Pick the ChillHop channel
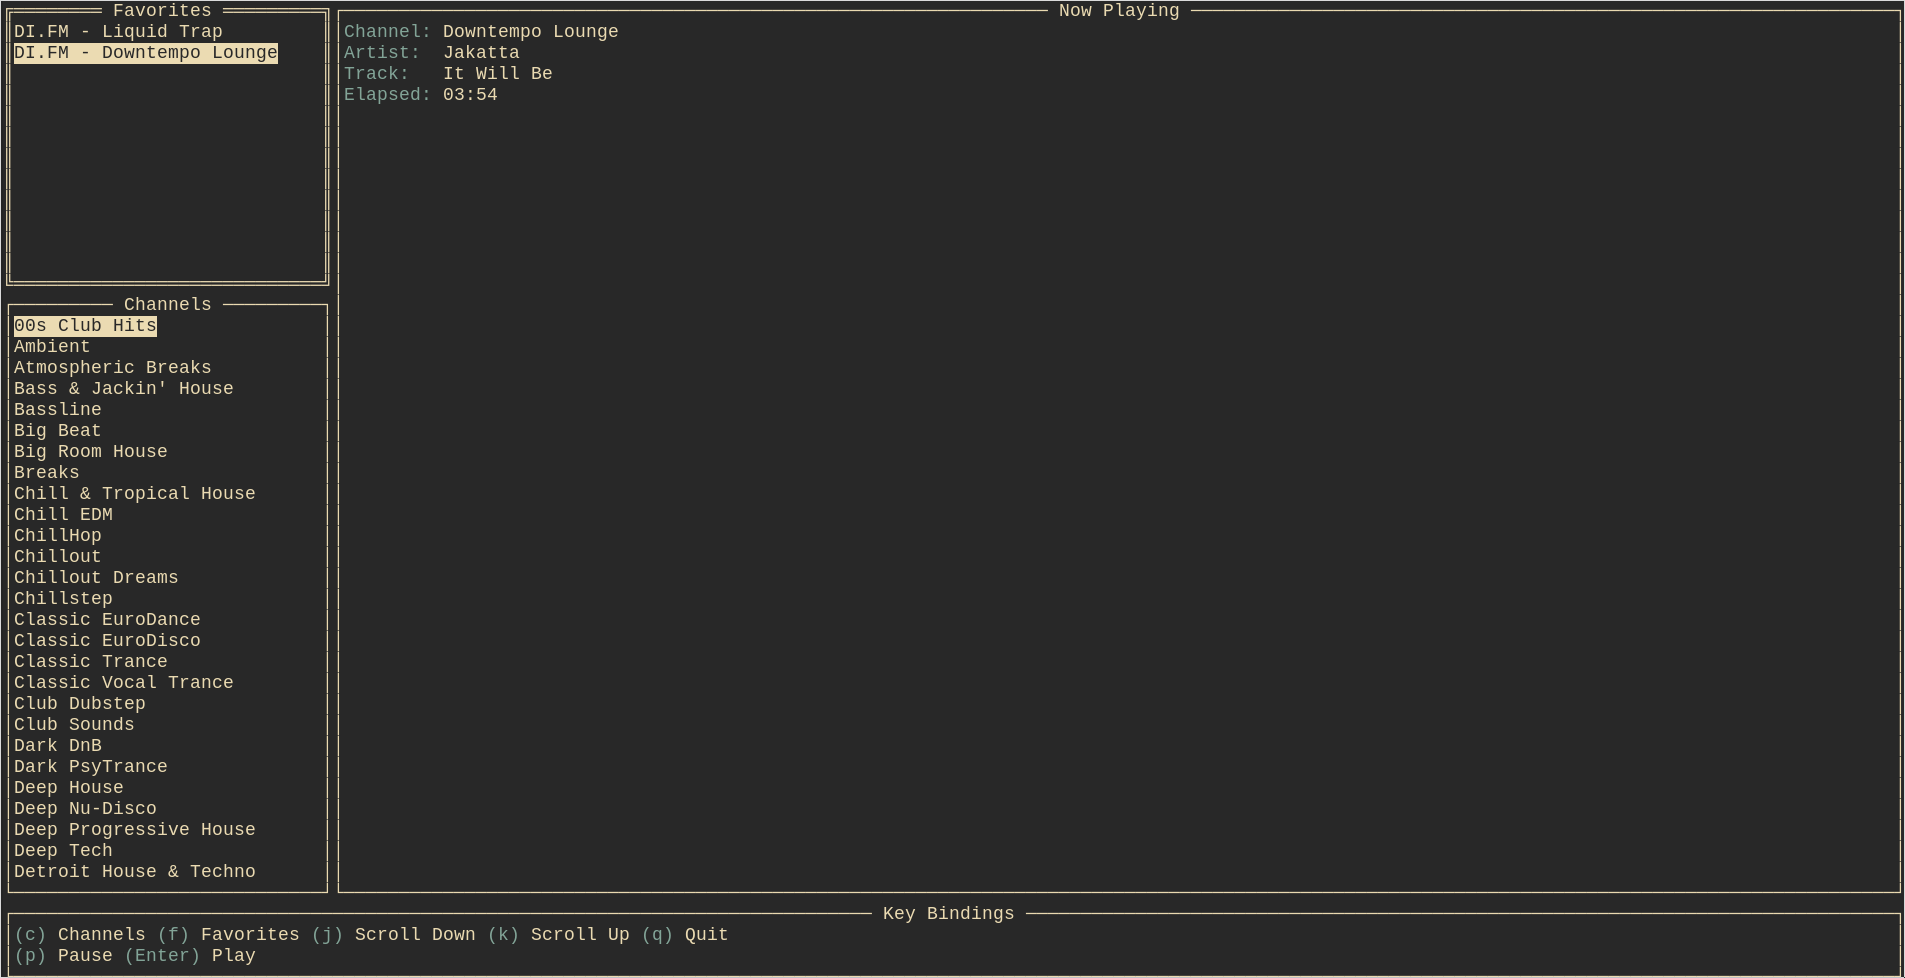1905x978 pixels. click(x=58, y=536)
